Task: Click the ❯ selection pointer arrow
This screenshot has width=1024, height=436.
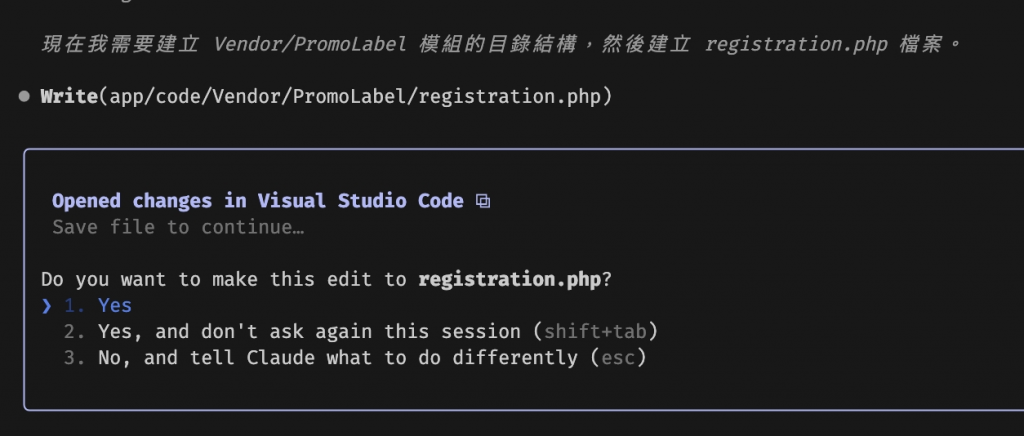Action: (47, 305)
